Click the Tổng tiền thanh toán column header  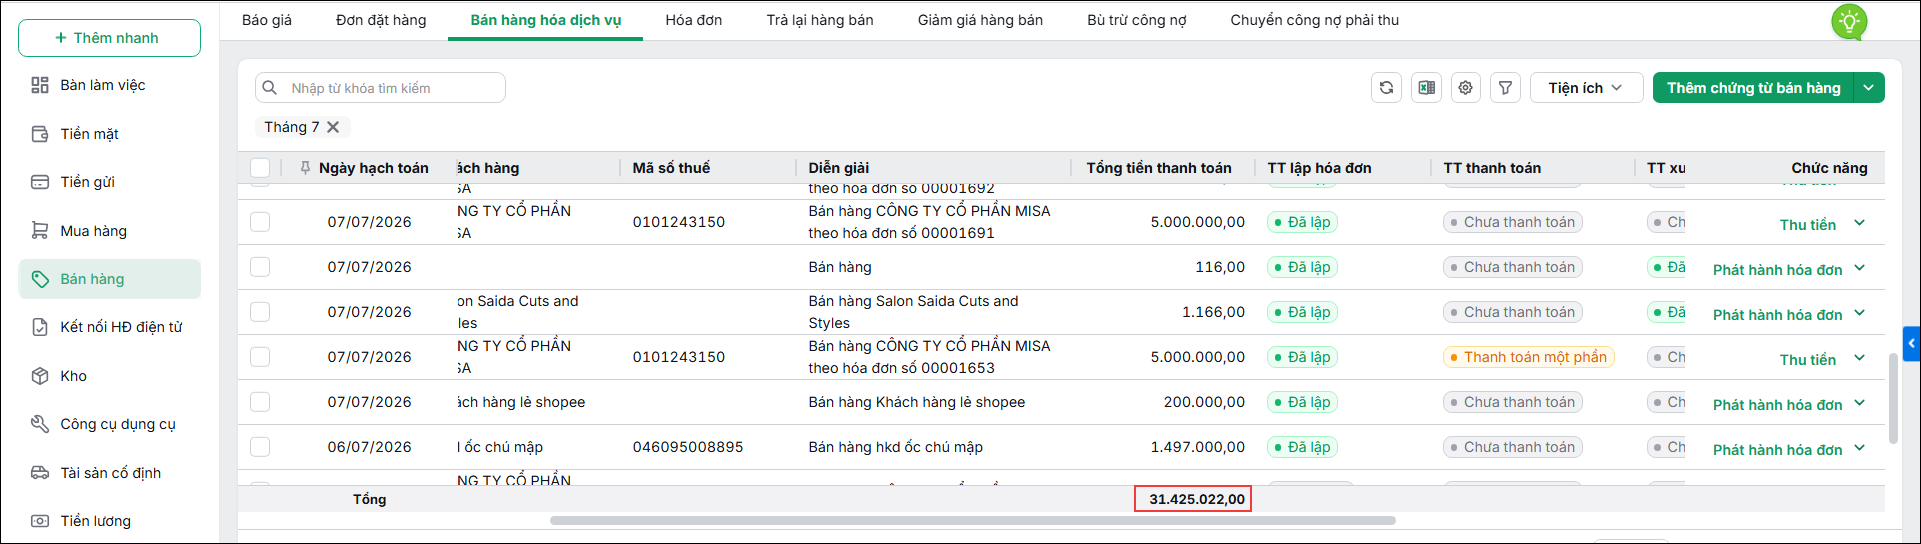coord(1159,168)
